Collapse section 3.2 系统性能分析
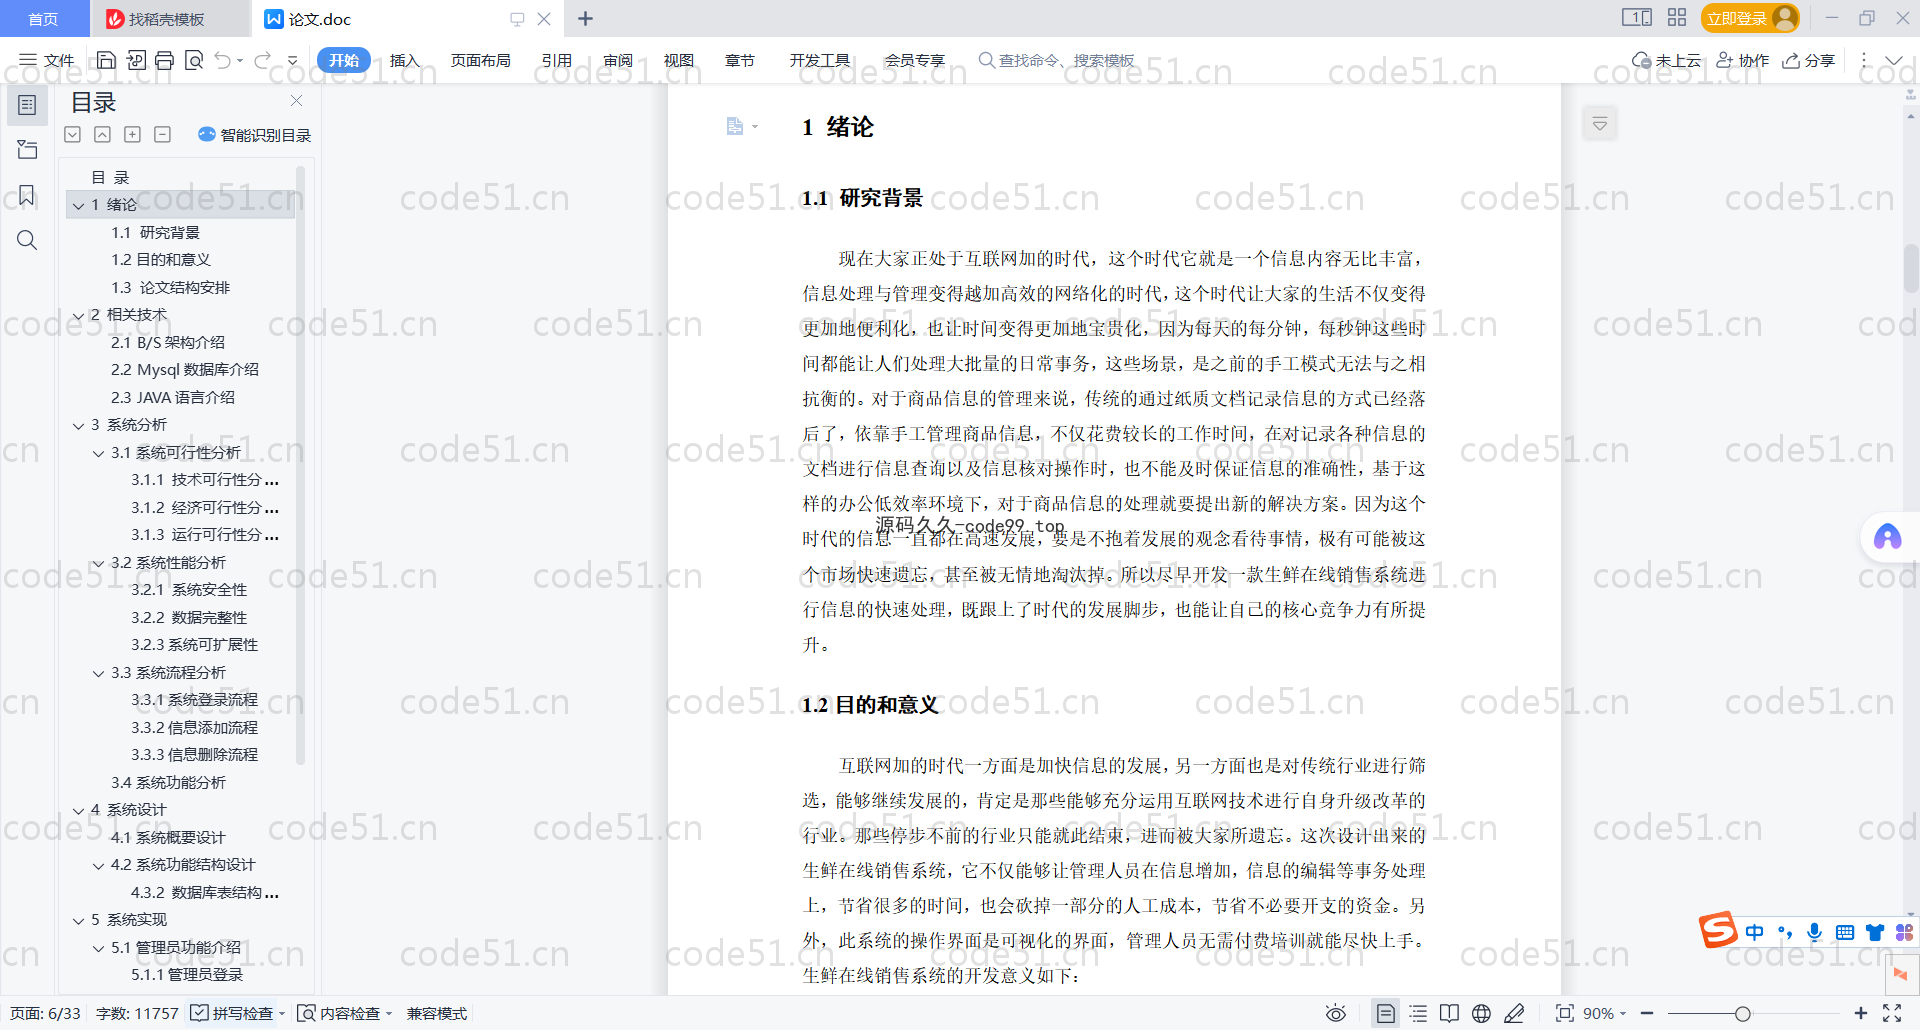The image size is (1920, 1030). pyautogui.click(x=98, y=563)
